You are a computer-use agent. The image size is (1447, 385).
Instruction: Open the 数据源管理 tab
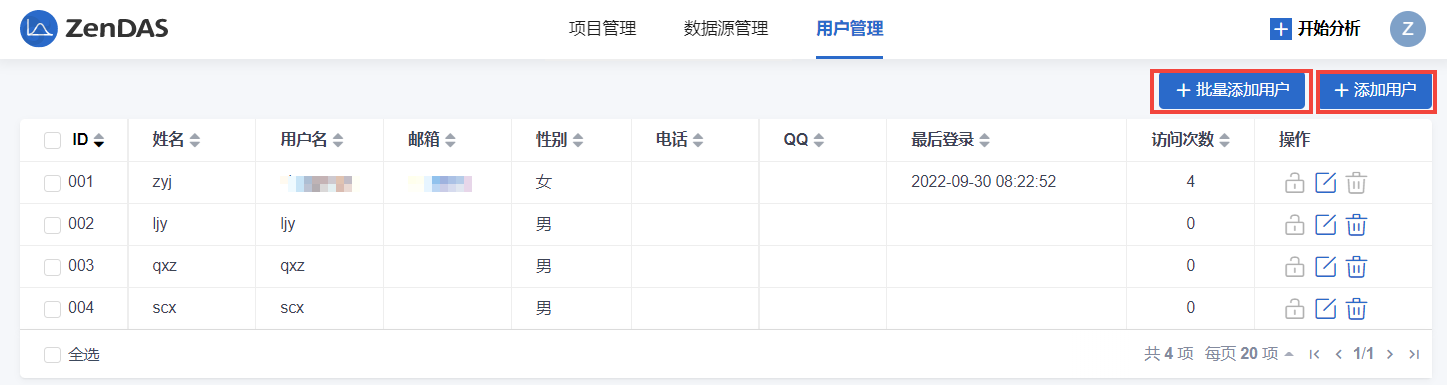(726, 29)
